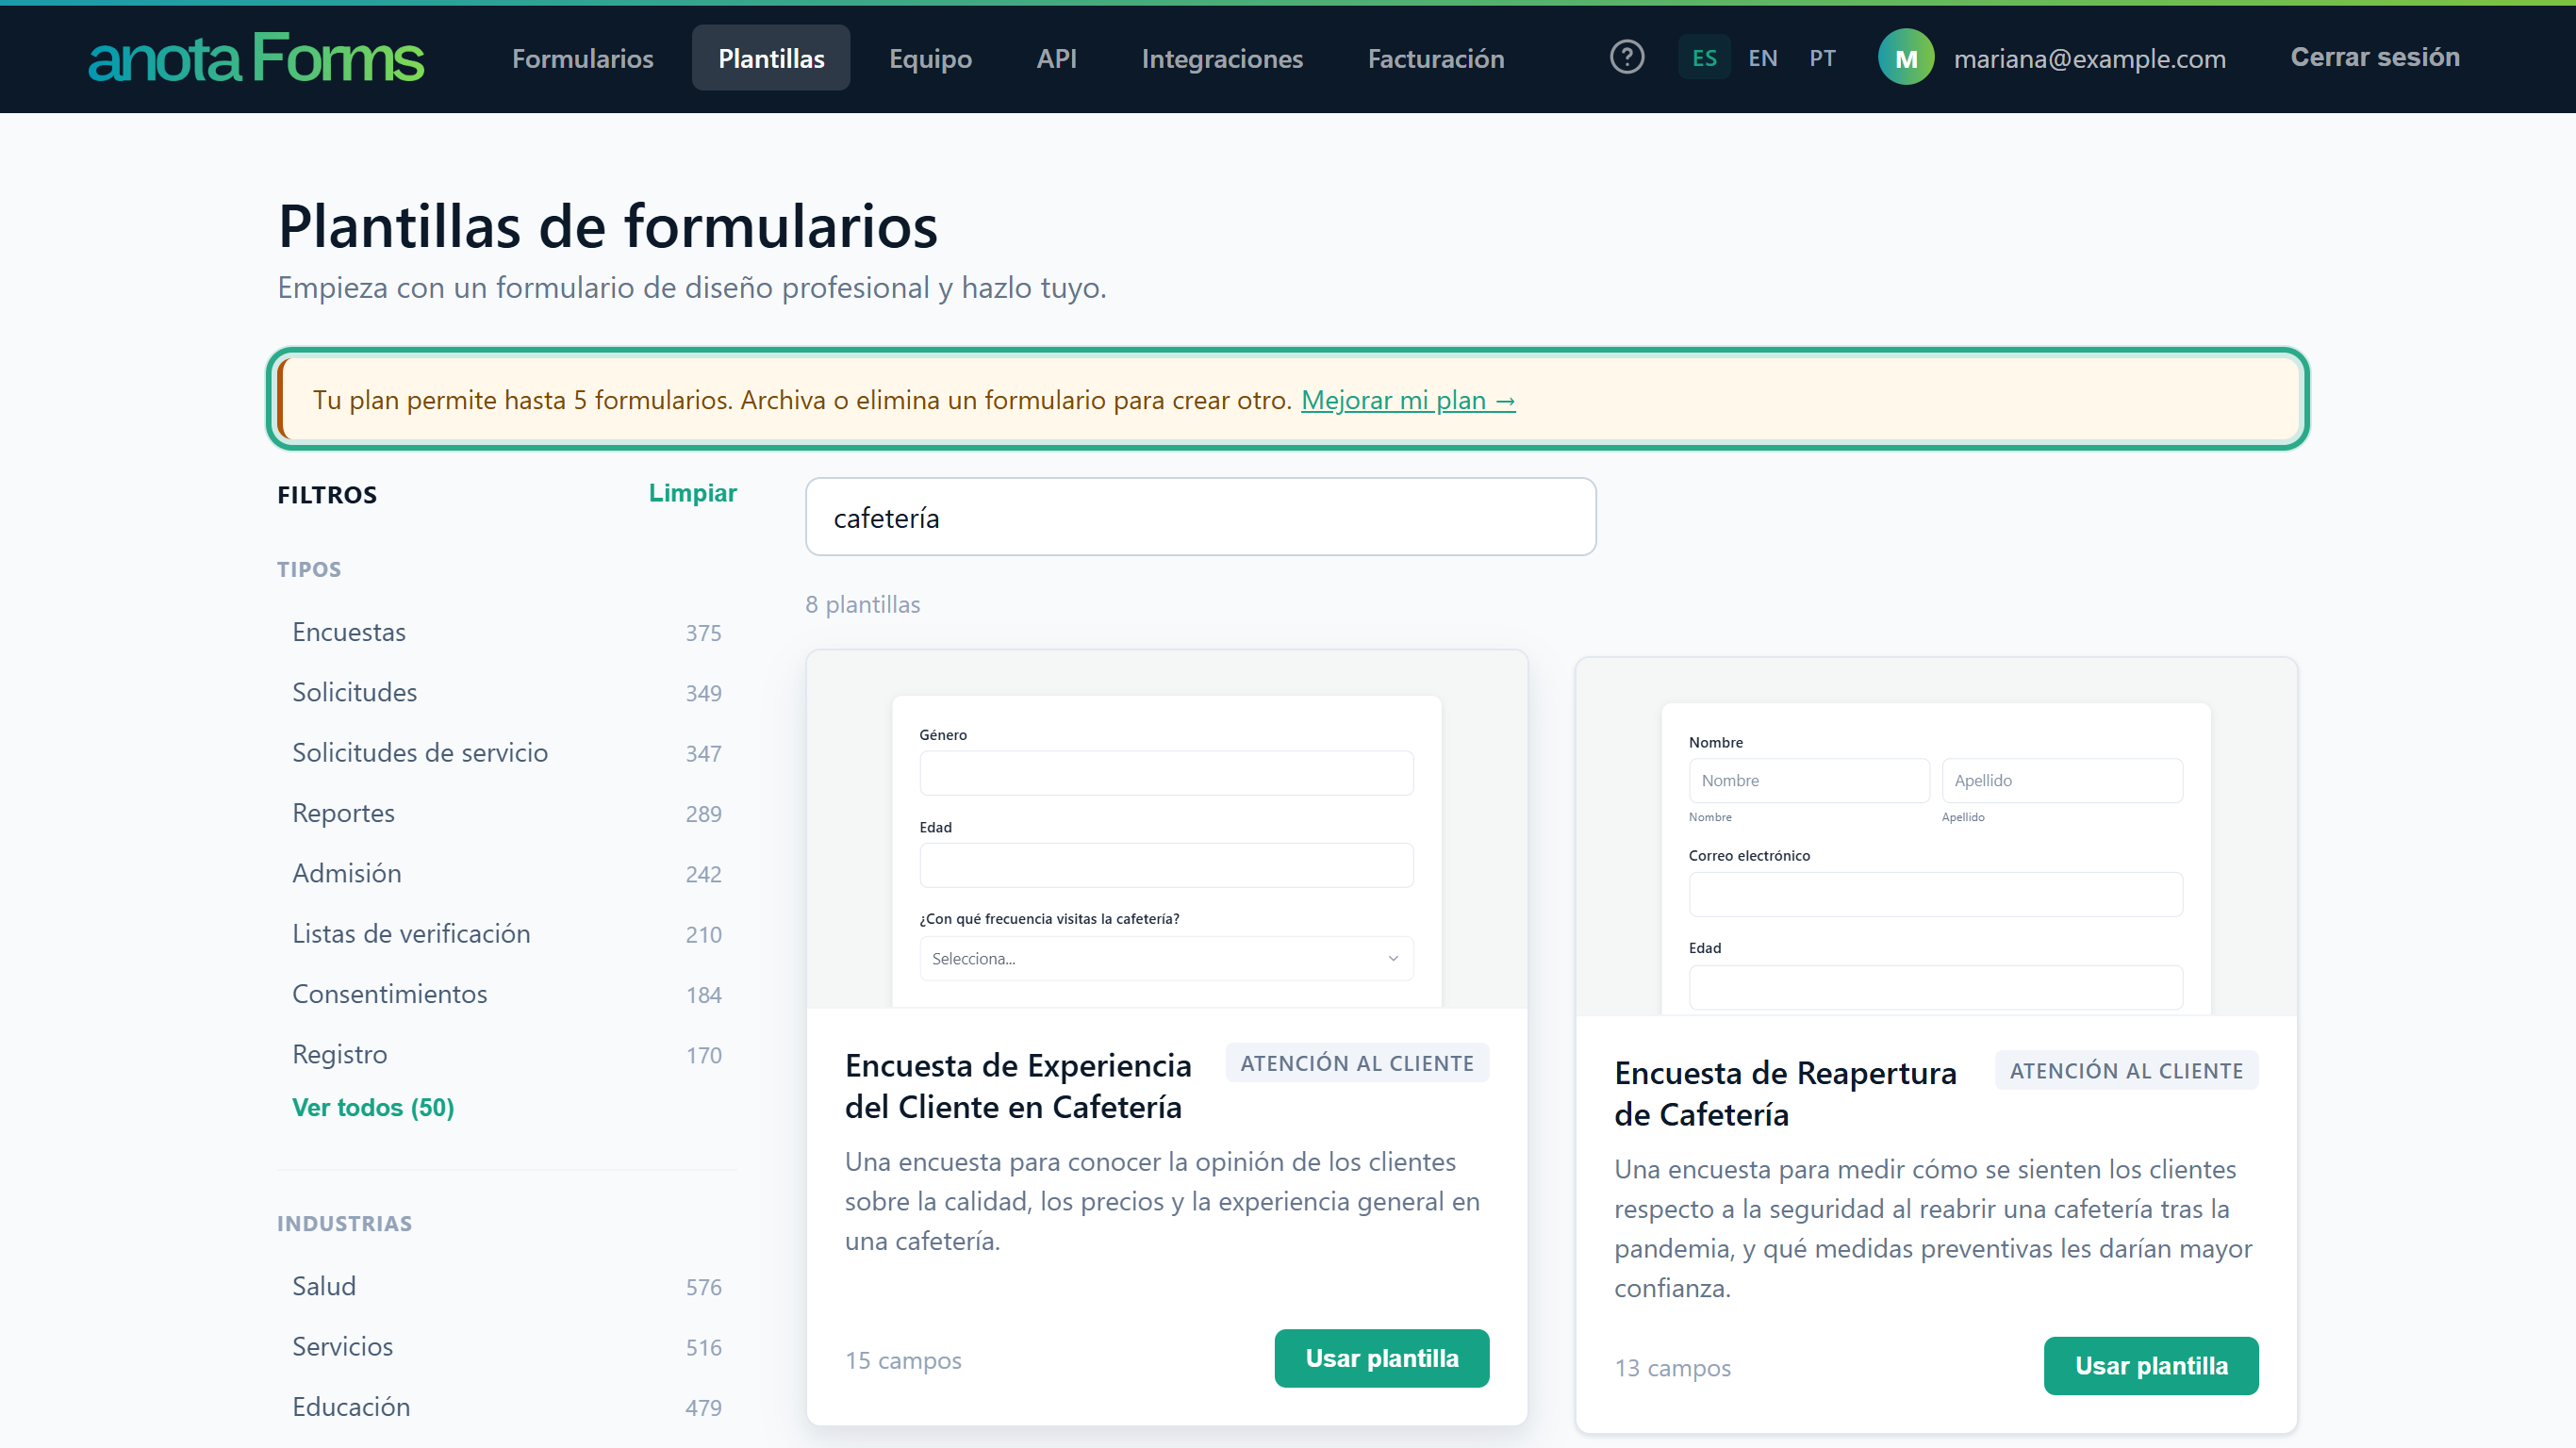Use the 15 campos template
This screenshot has height=1448, width=2576.
[x=1381, y=1358]
